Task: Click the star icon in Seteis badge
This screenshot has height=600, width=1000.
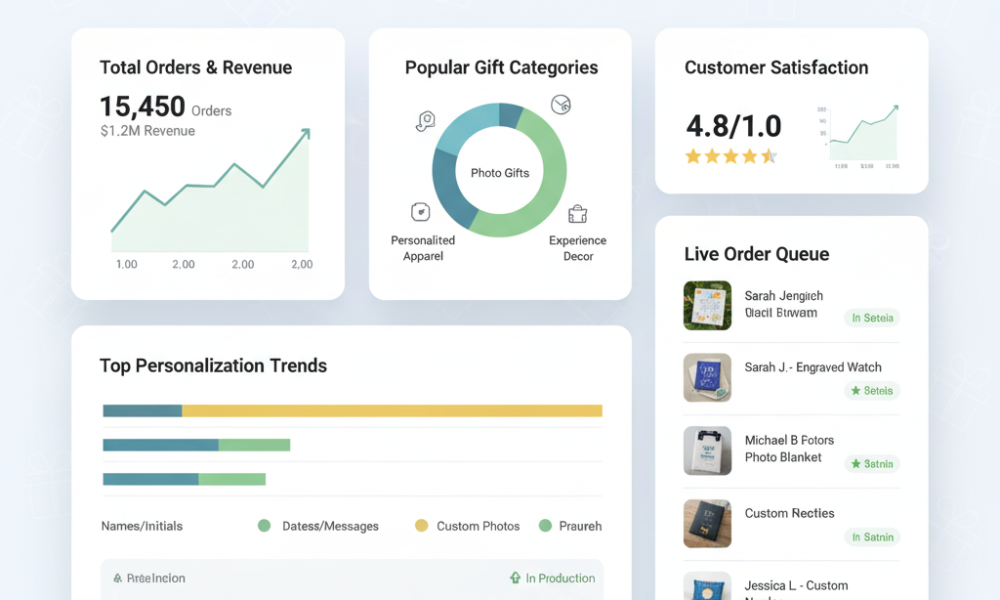Action: (x=856, y=390)
